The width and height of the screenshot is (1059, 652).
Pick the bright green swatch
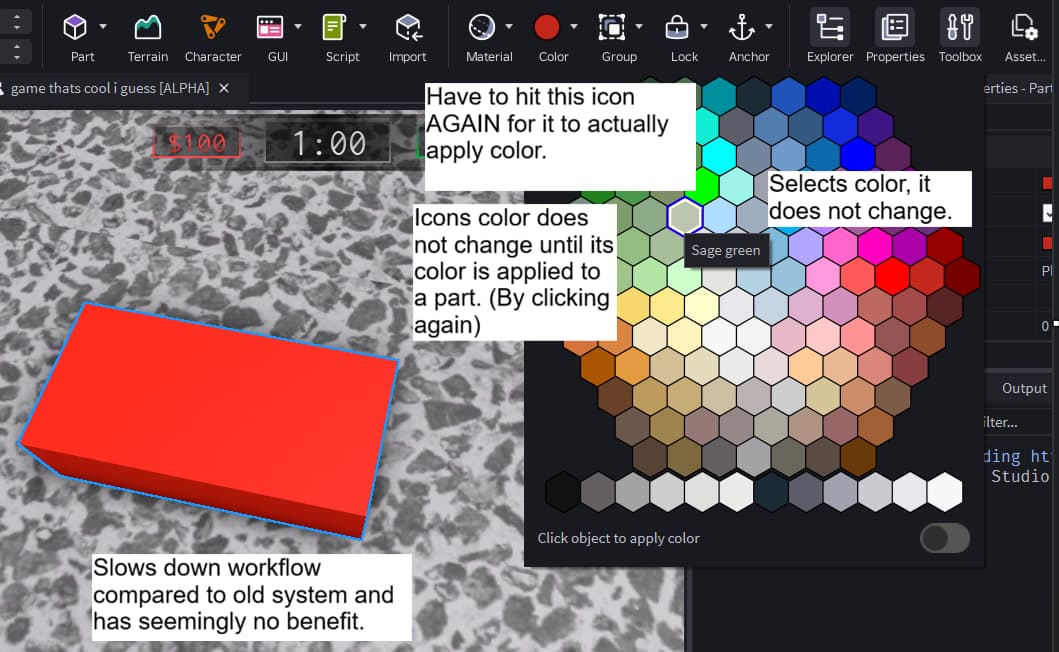click(702, 185)
